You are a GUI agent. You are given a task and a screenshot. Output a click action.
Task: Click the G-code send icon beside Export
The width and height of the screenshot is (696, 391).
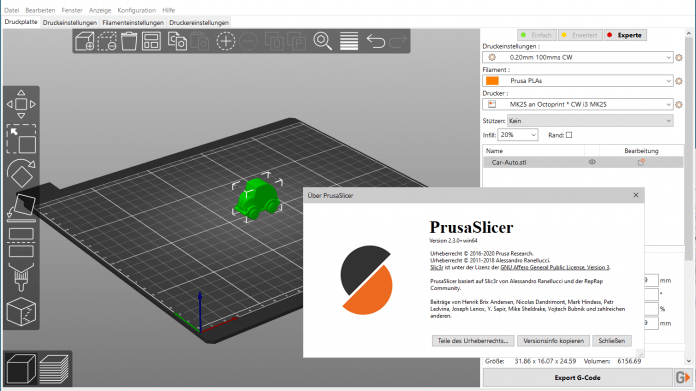[x=683, y=378]
